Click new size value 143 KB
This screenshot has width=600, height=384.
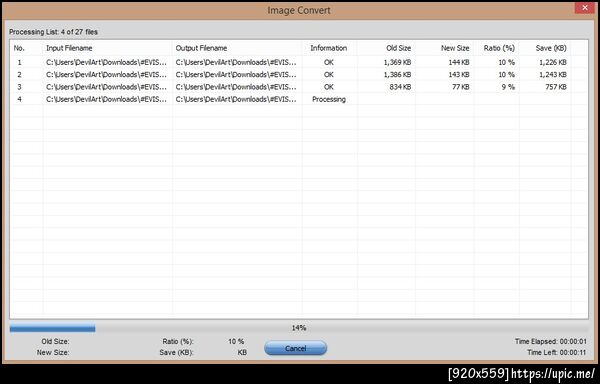tap(459, 75)
